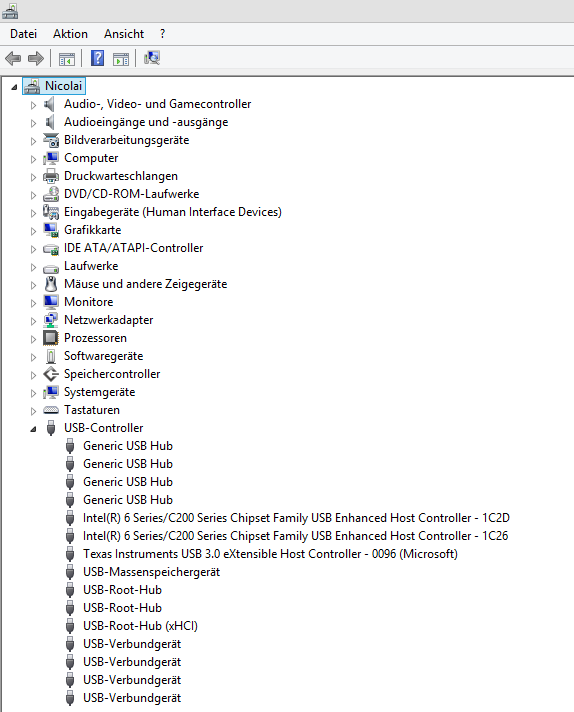574x712 pixels.
Task: Select the Speichercontroller category label
Action: (112, 374)
